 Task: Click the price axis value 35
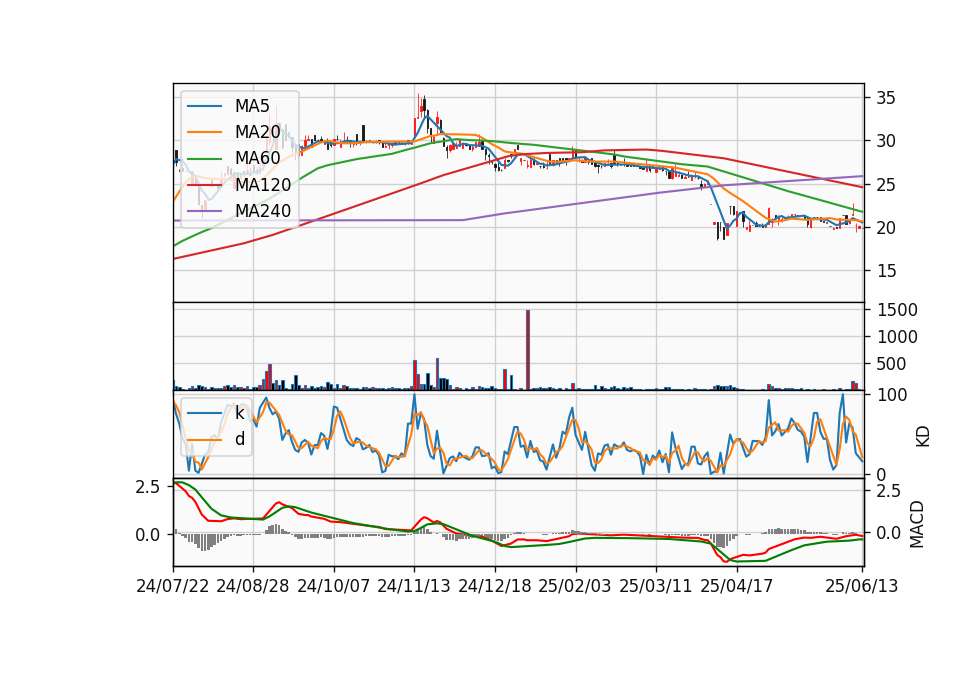[886, 98]
